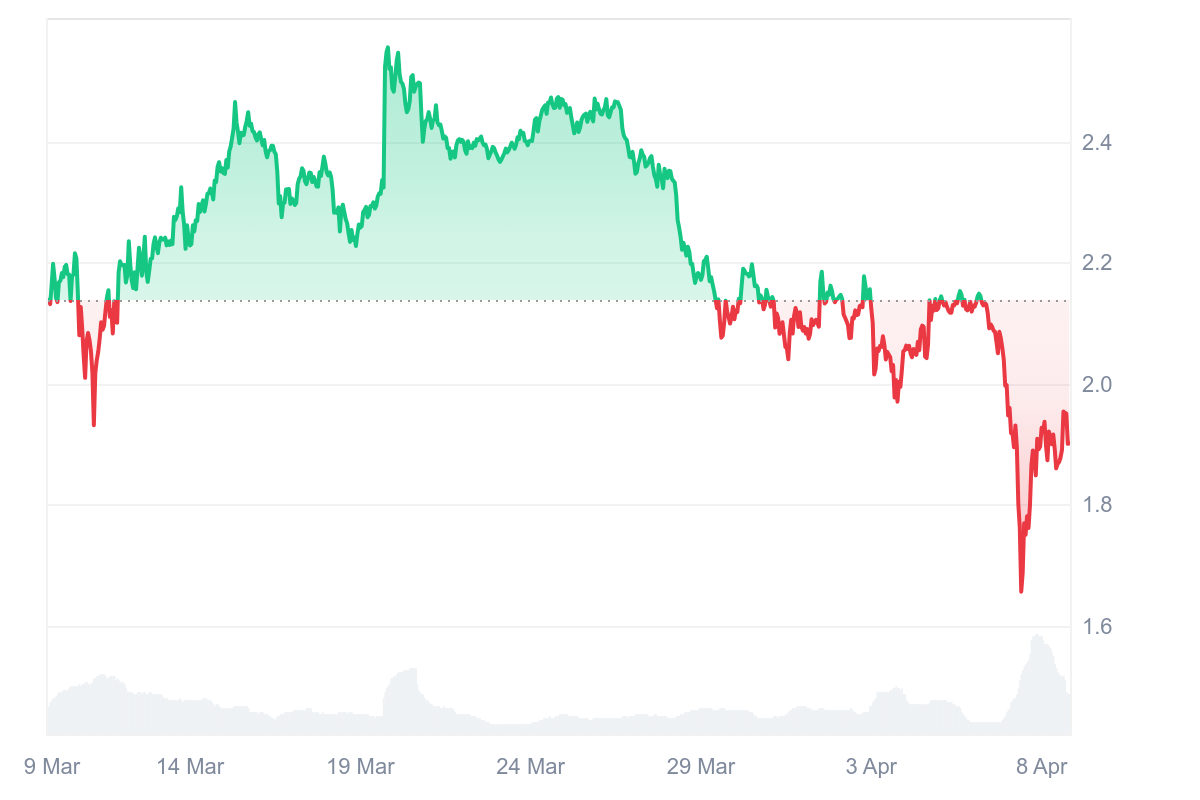
Task: Click the 1.8 price axis label
Action: coord(1097,505)
